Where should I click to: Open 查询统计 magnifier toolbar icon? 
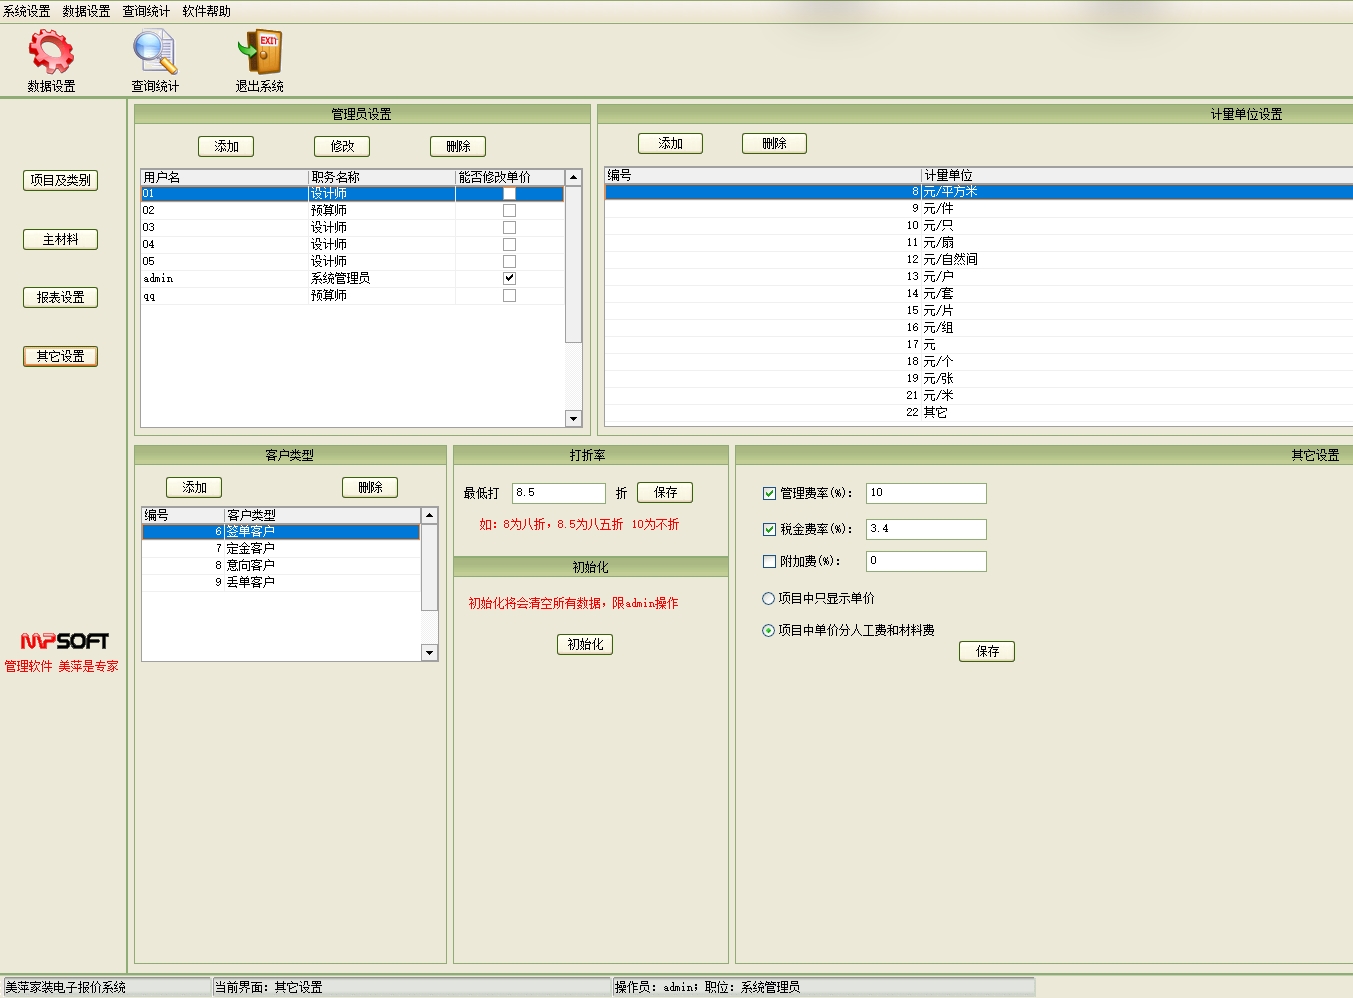[x=155, y=53]
